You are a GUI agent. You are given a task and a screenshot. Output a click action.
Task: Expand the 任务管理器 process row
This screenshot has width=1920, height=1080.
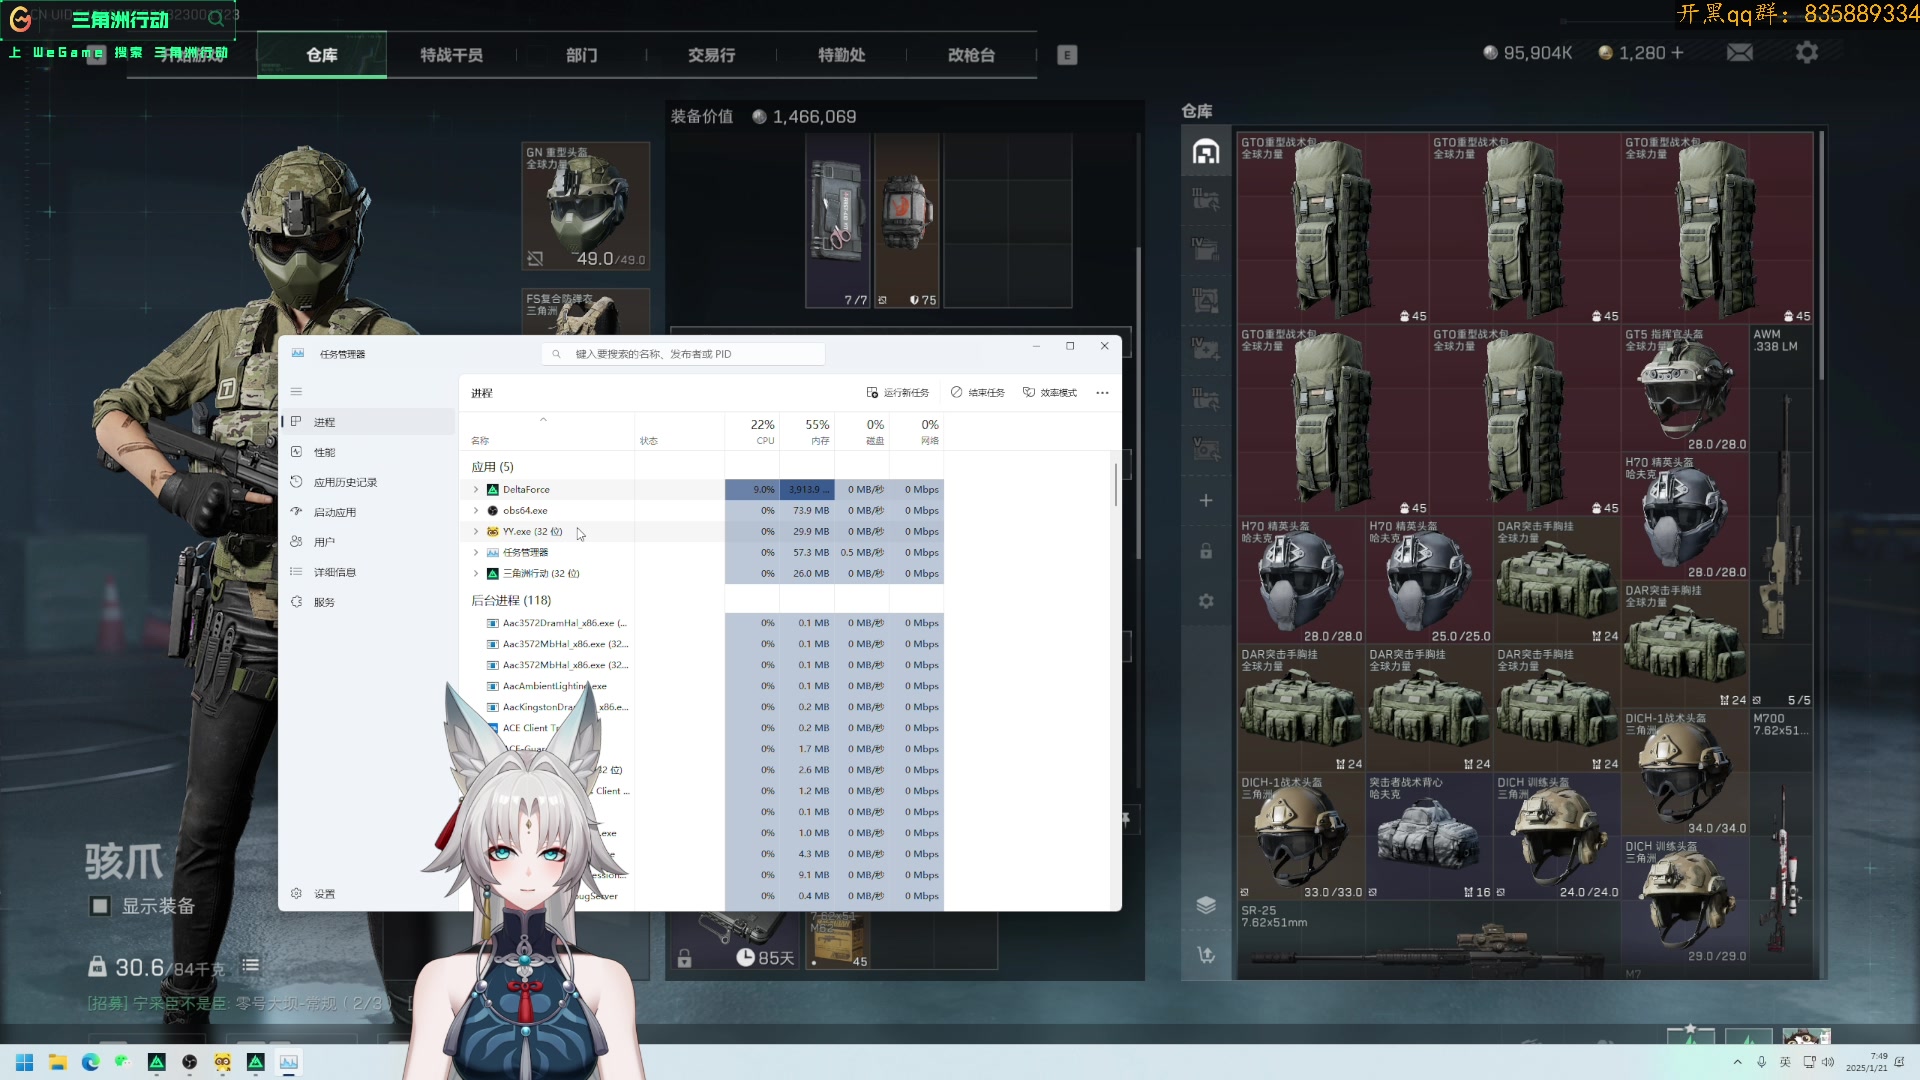coord(476,553)
